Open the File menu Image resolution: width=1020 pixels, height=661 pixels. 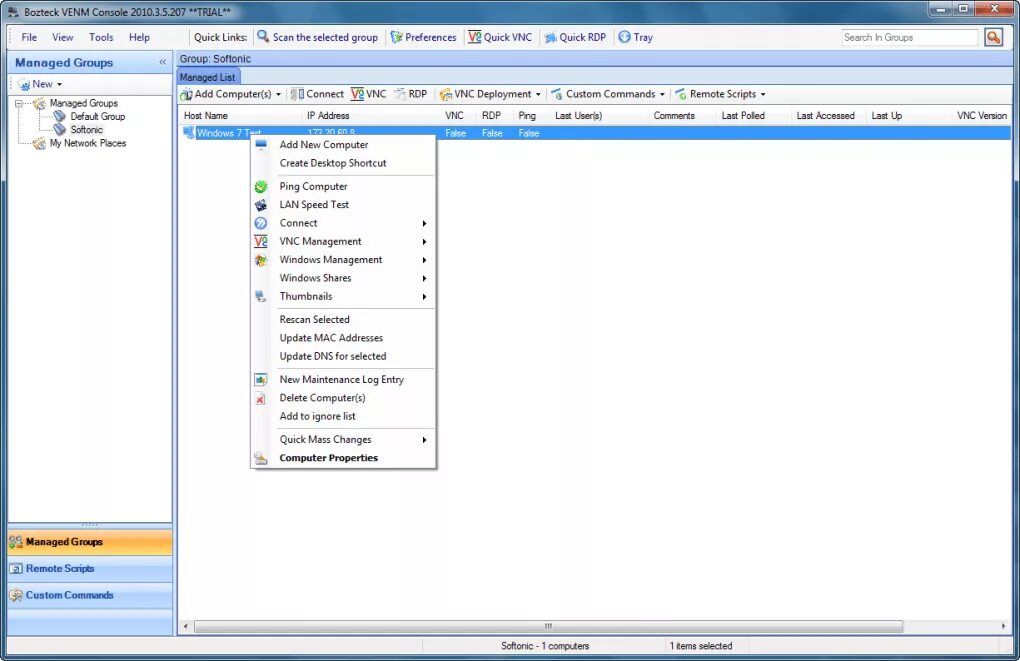[29, 37]
